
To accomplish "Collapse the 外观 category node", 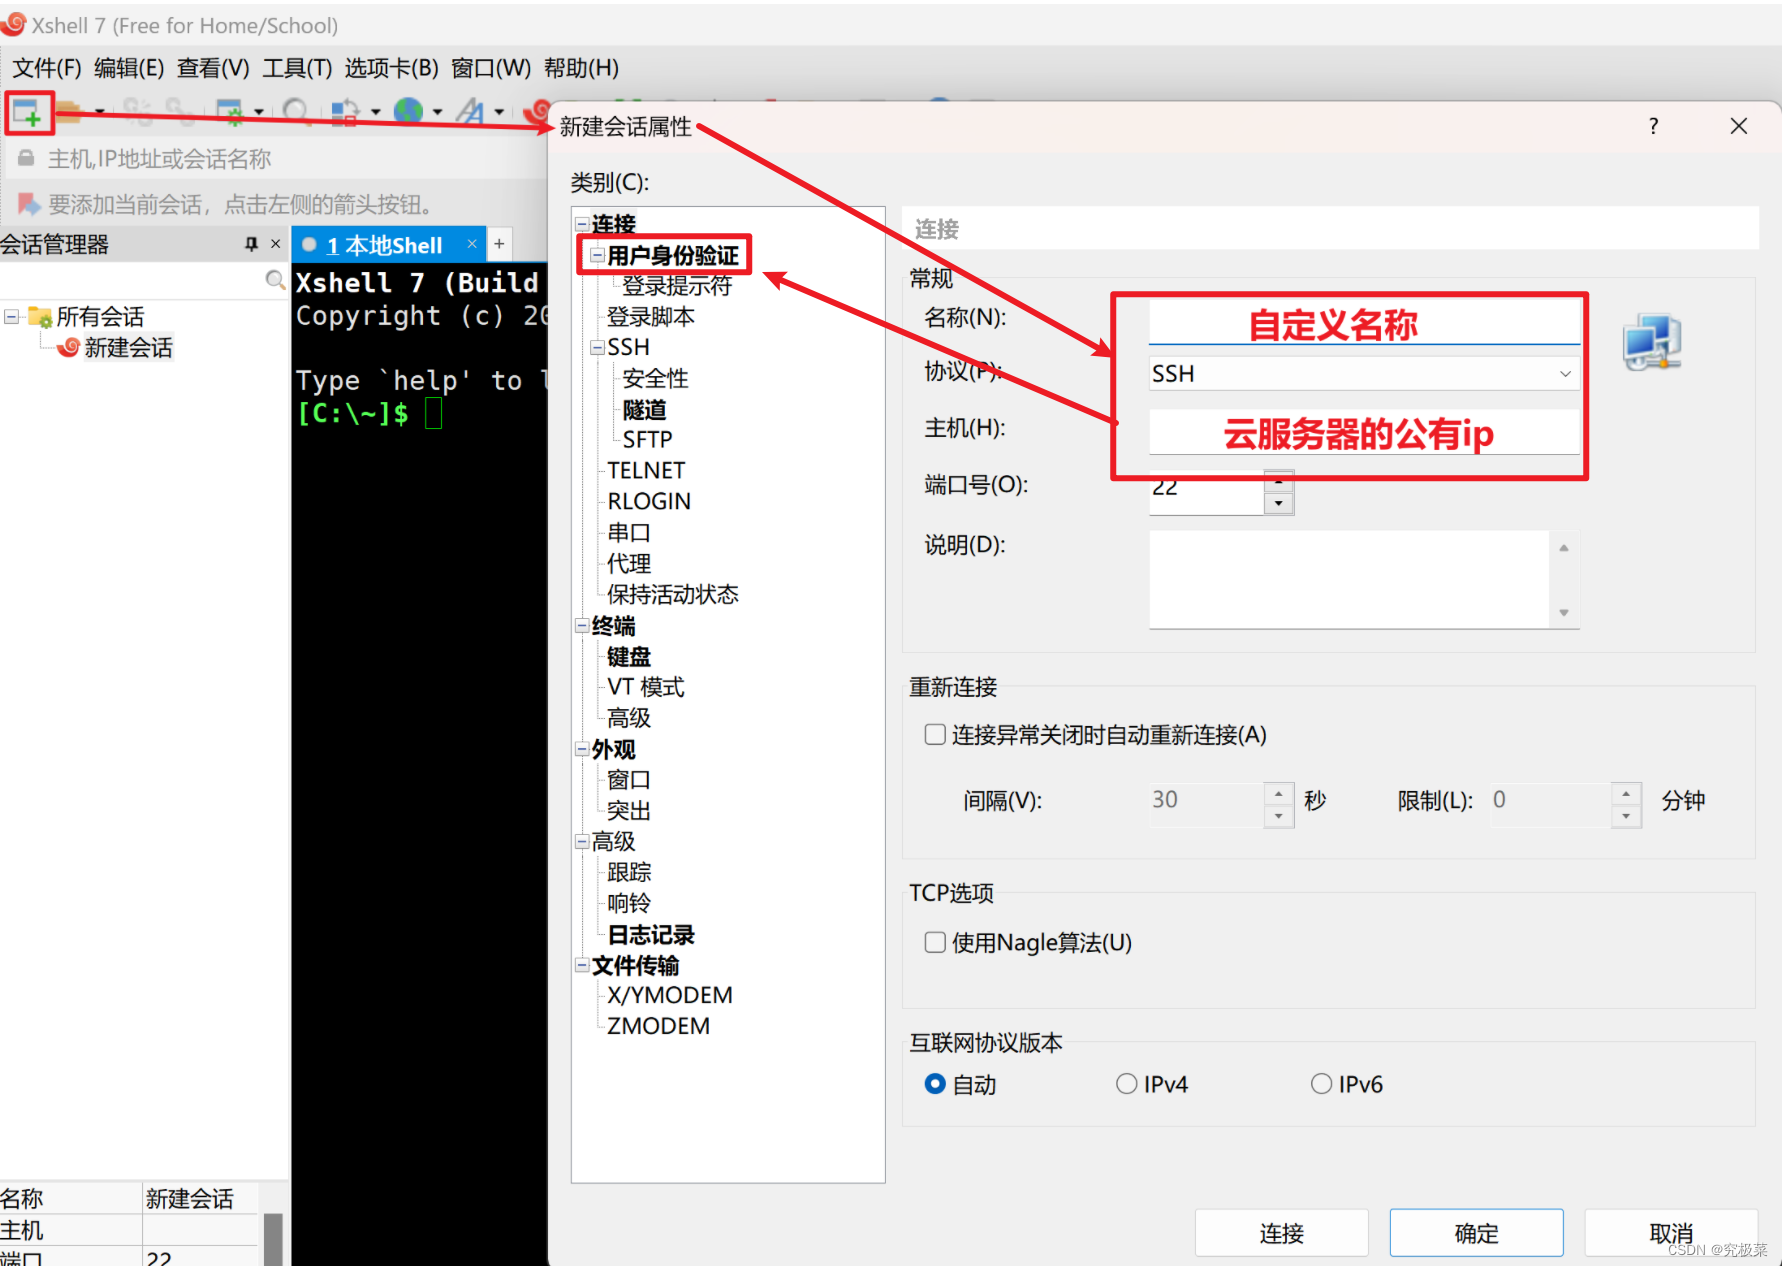I will click(x=582, y=749).
